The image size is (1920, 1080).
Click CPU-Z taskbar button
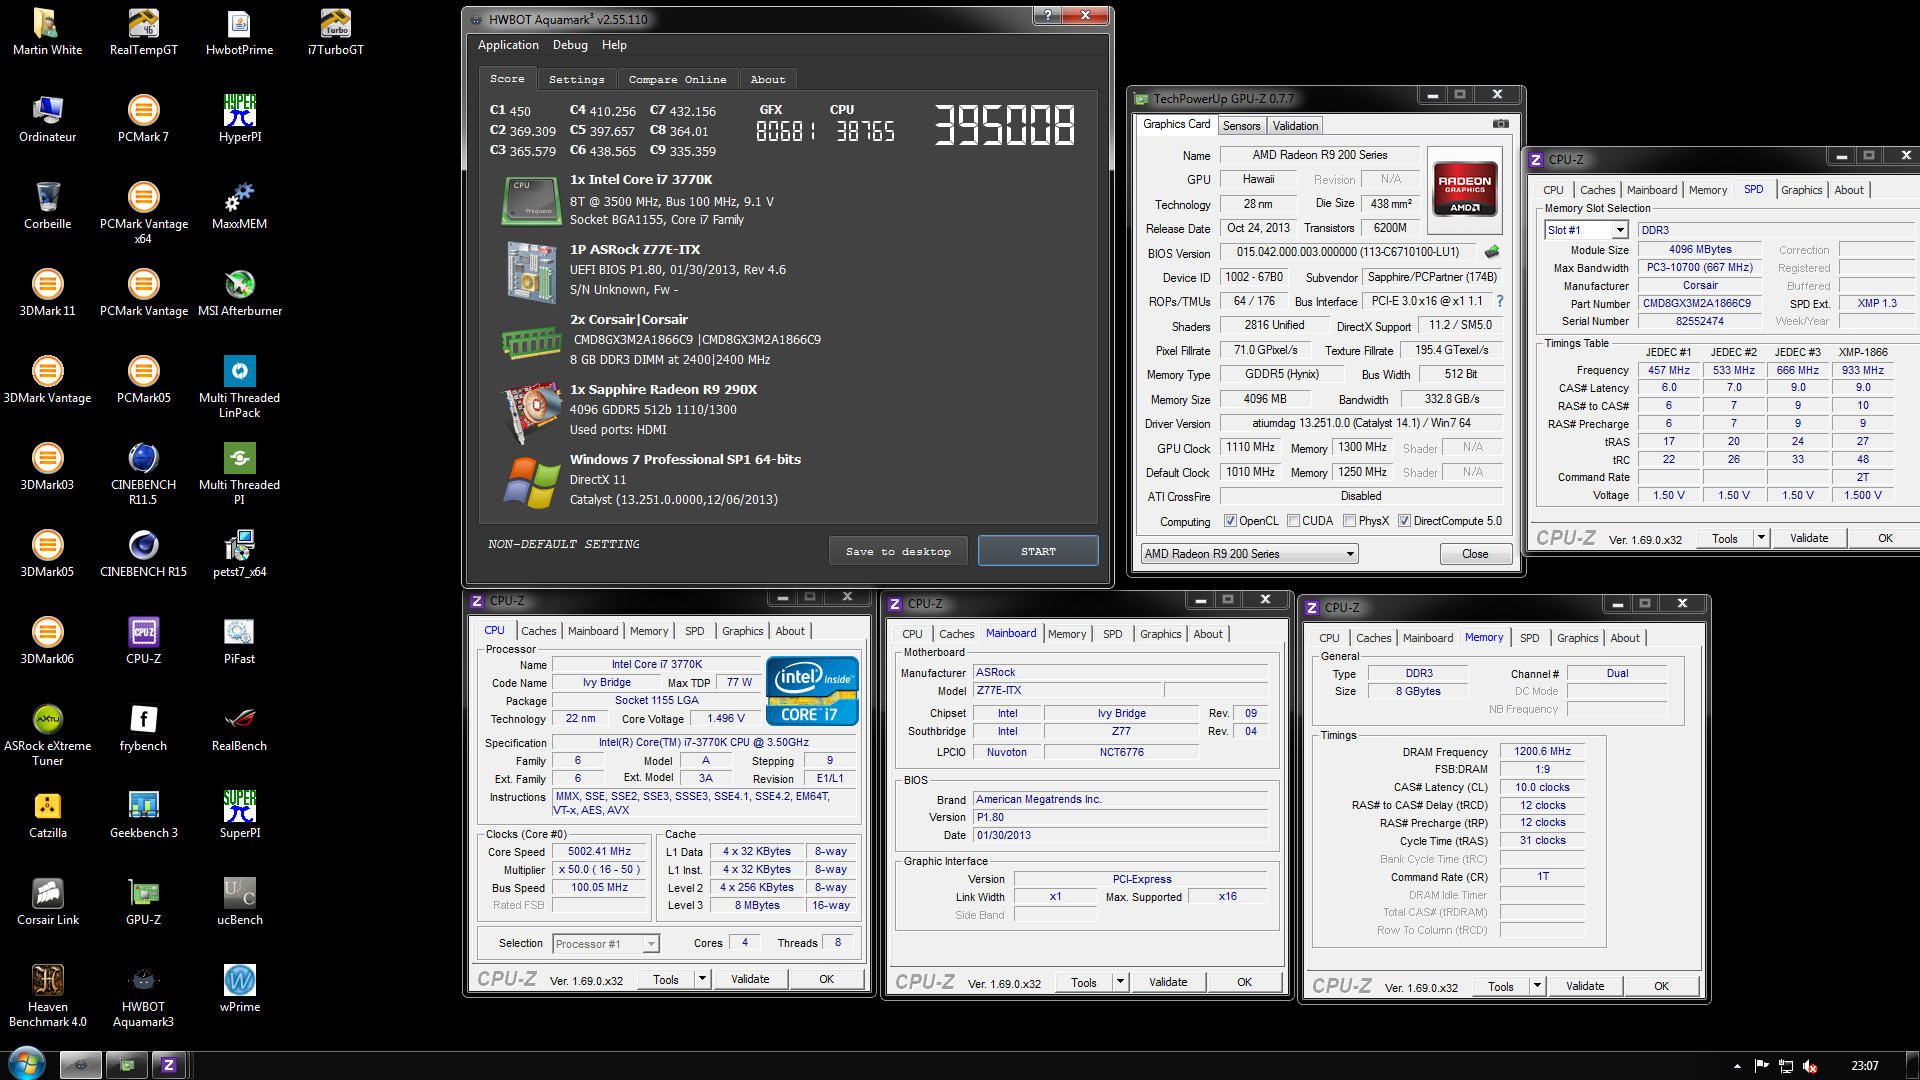coord(168,1065)
